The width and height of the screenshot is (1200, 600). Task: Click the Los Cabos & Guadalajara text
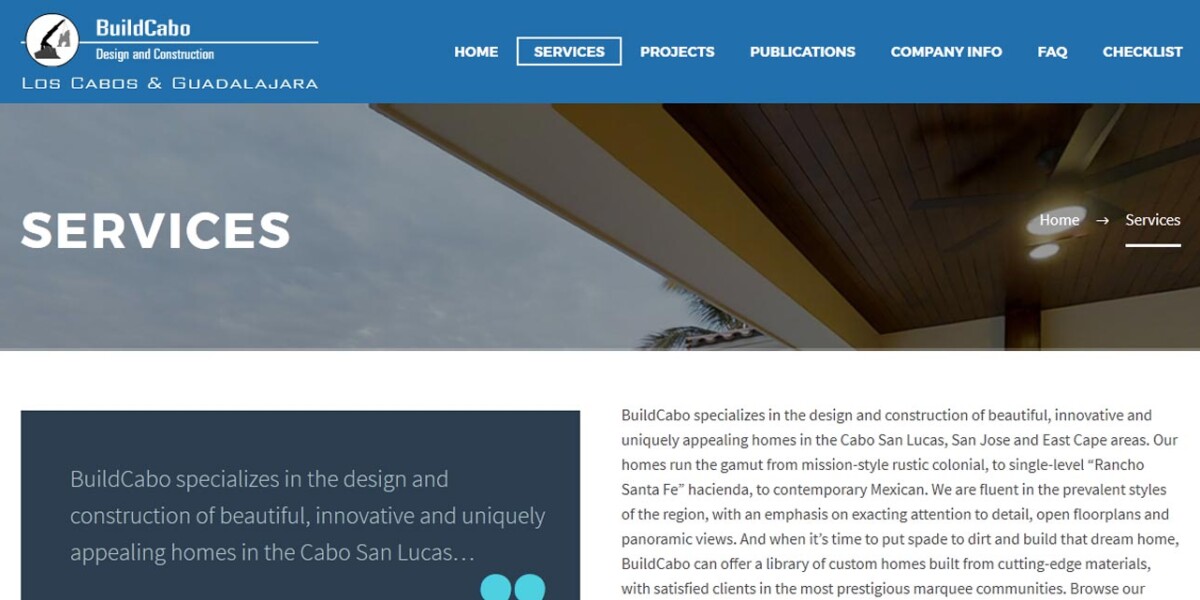pyautogui.click(x=170, y=83)
